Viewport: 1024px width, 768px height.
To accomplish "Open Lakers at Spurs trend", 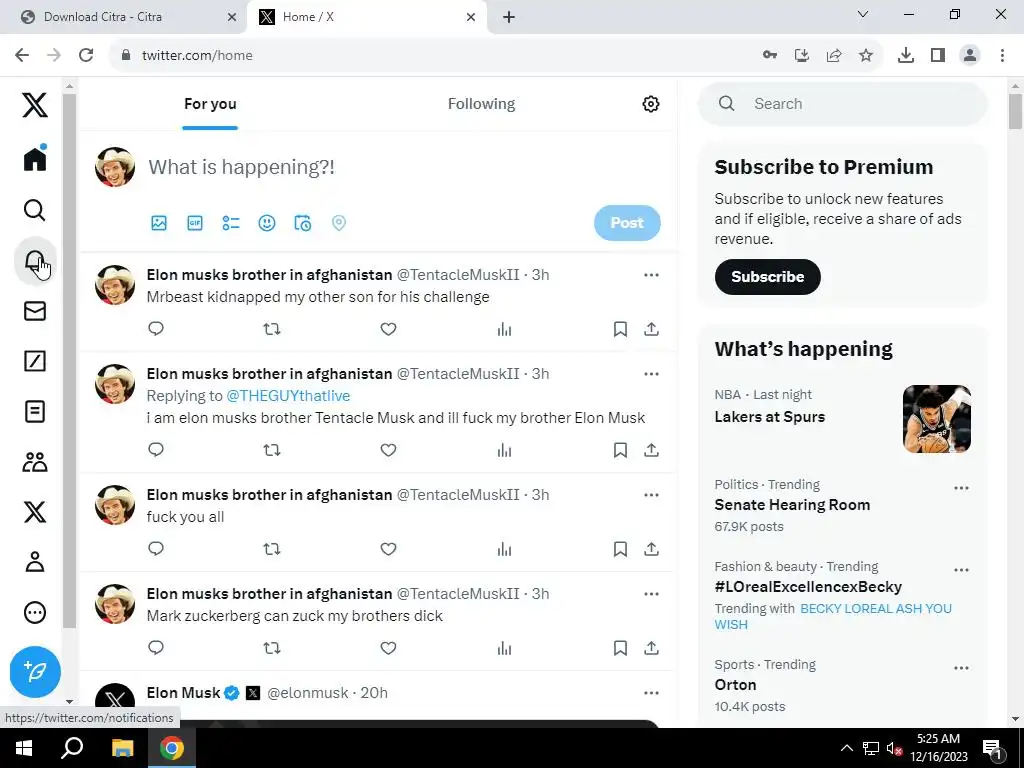I will [x=769, y=417].
